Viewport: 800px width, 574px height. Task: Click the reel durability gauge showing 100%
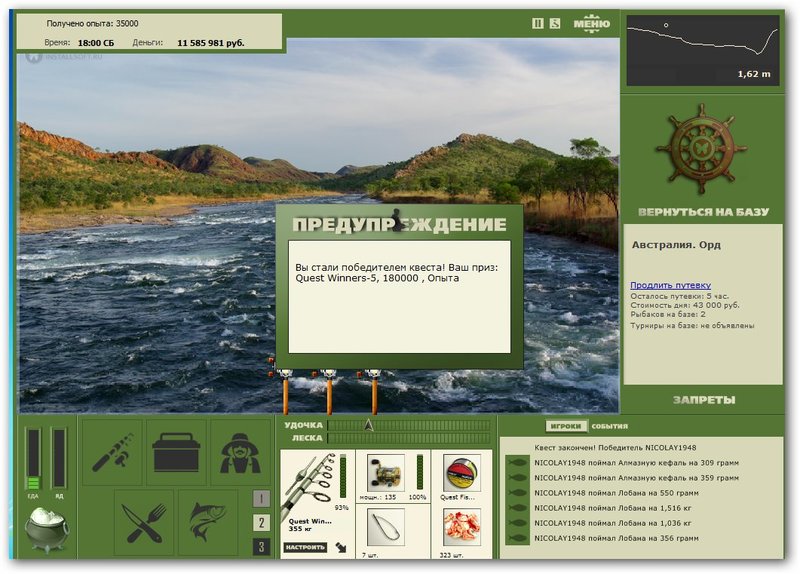click(x=420, y=472)
